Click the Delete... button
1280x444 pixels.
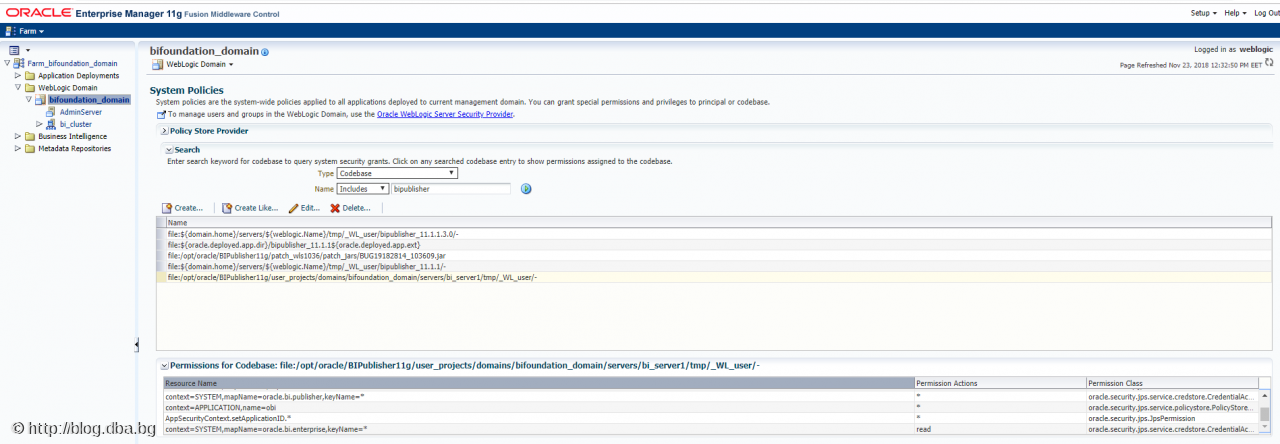tap(350, 208)
